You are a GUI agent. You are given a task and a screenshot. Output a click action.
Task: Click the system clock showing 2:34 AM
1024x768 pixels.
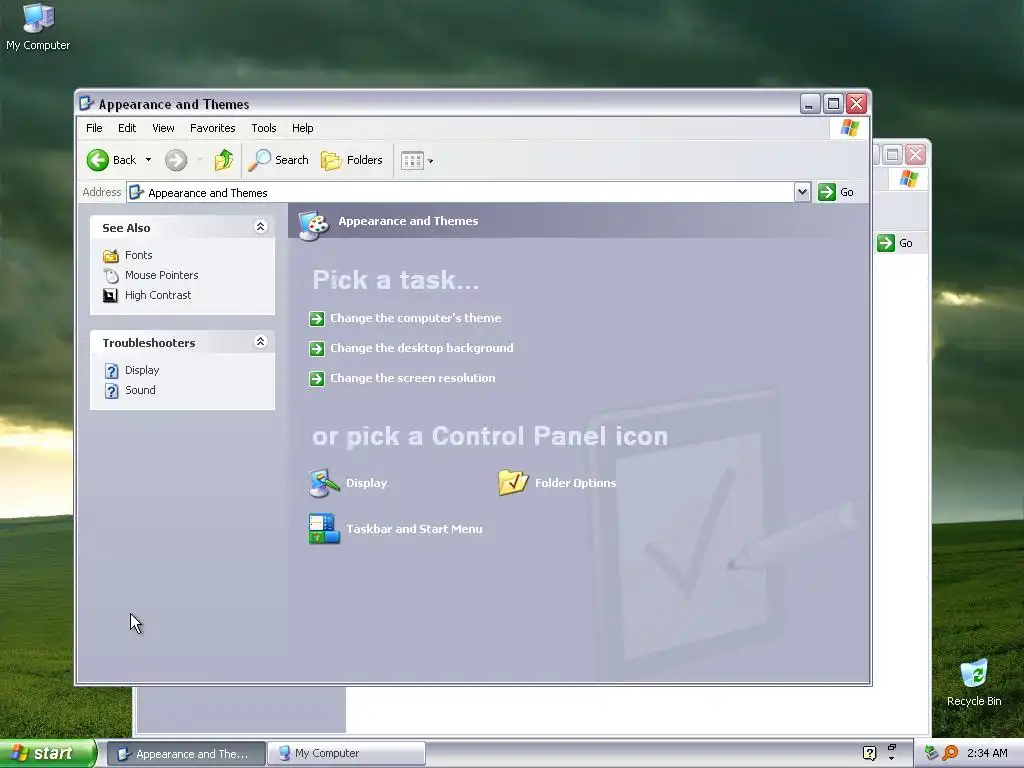(x=987, y=753)
